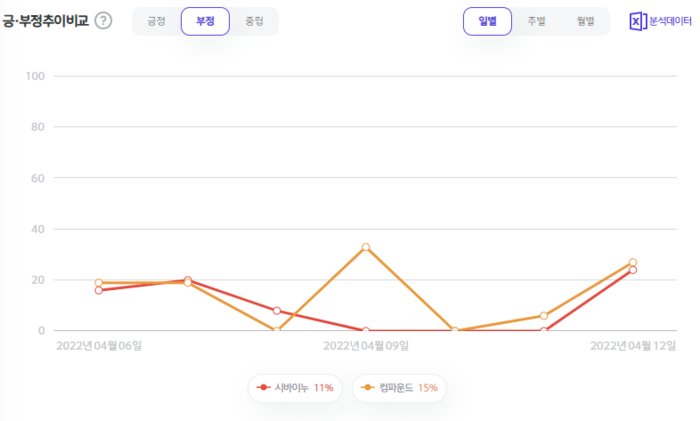Click the orange peak point on April 9
This screenshot has width=700, height=421.
(366, 247)
